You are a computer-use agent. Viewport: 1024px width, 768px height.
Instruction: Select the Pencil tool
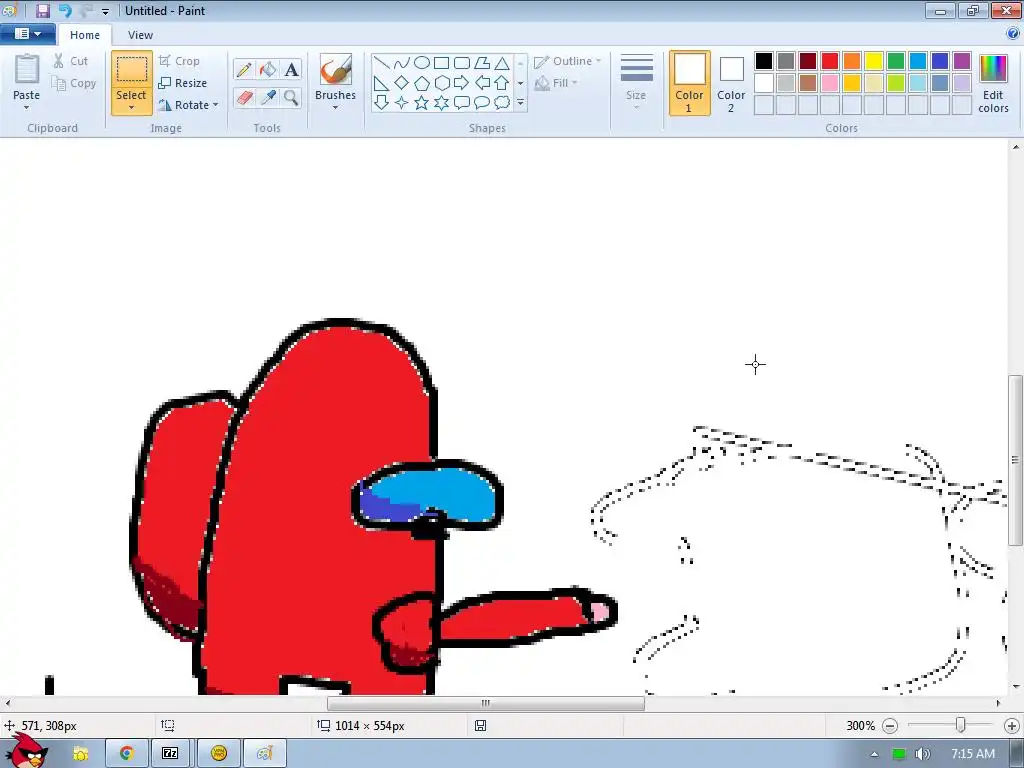pos(244,69)
